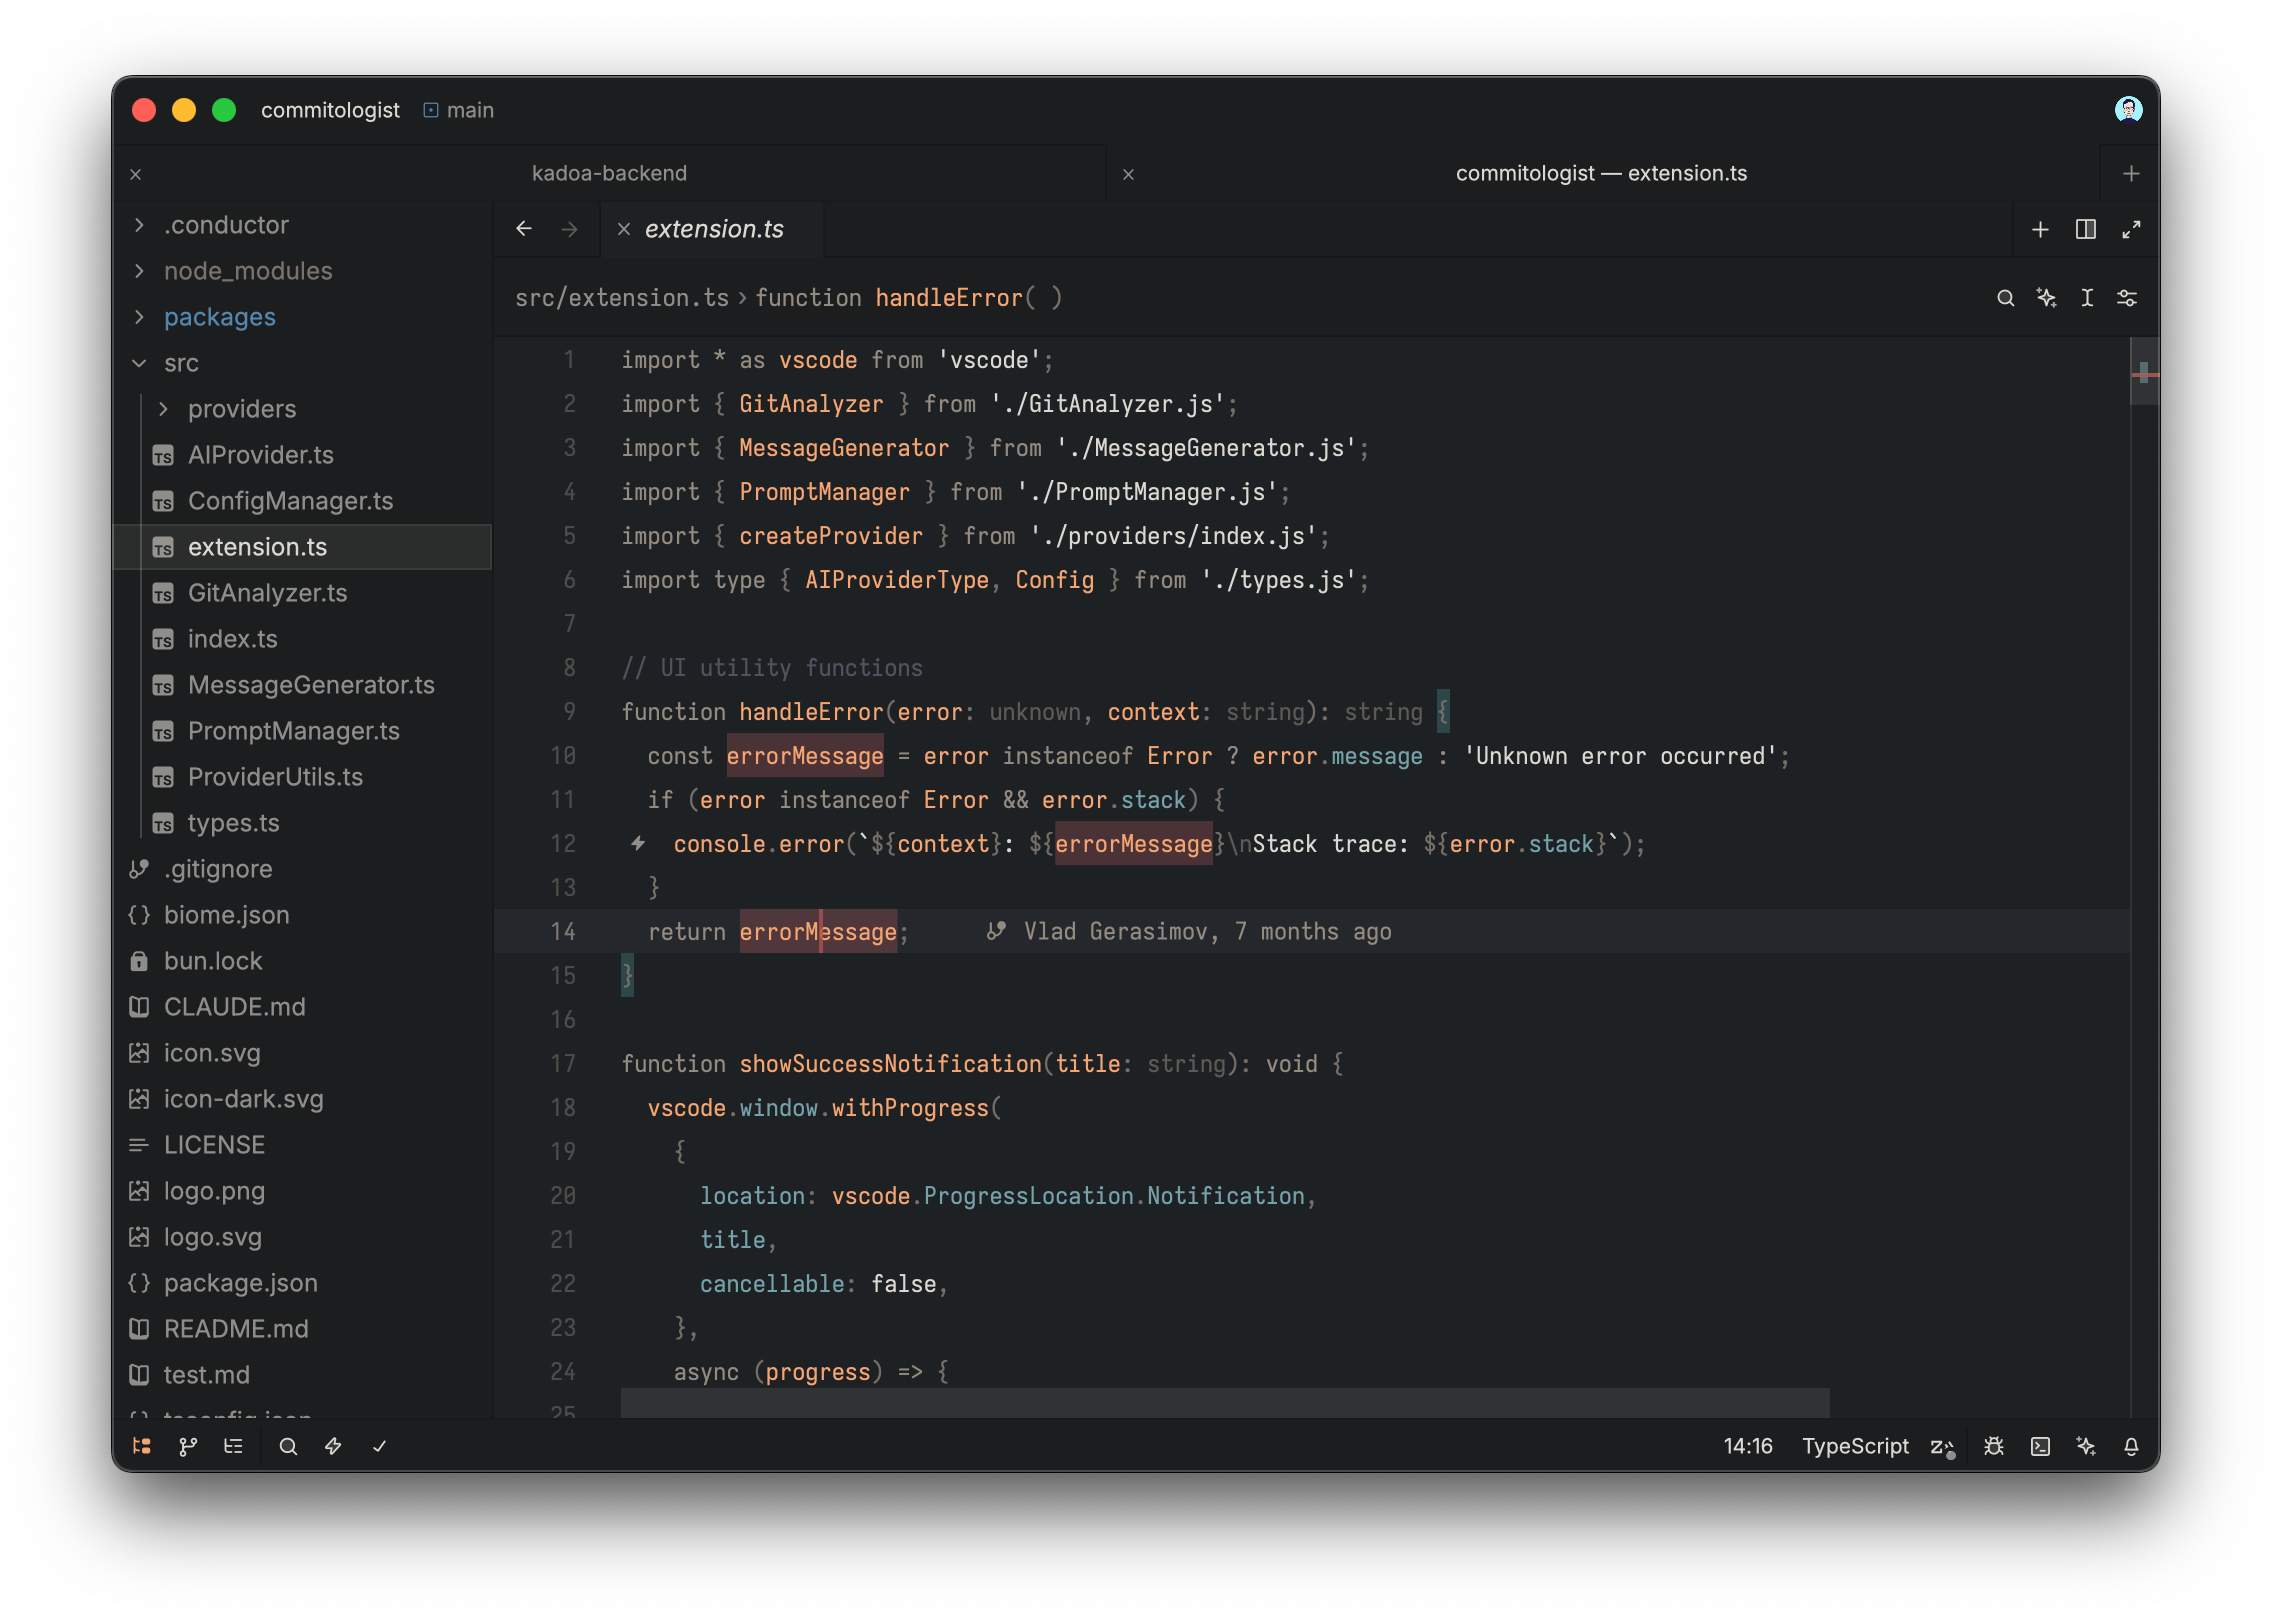Expand the packages folder
The width and height of the screenshot is (2272, 1620).
[139, 317]
